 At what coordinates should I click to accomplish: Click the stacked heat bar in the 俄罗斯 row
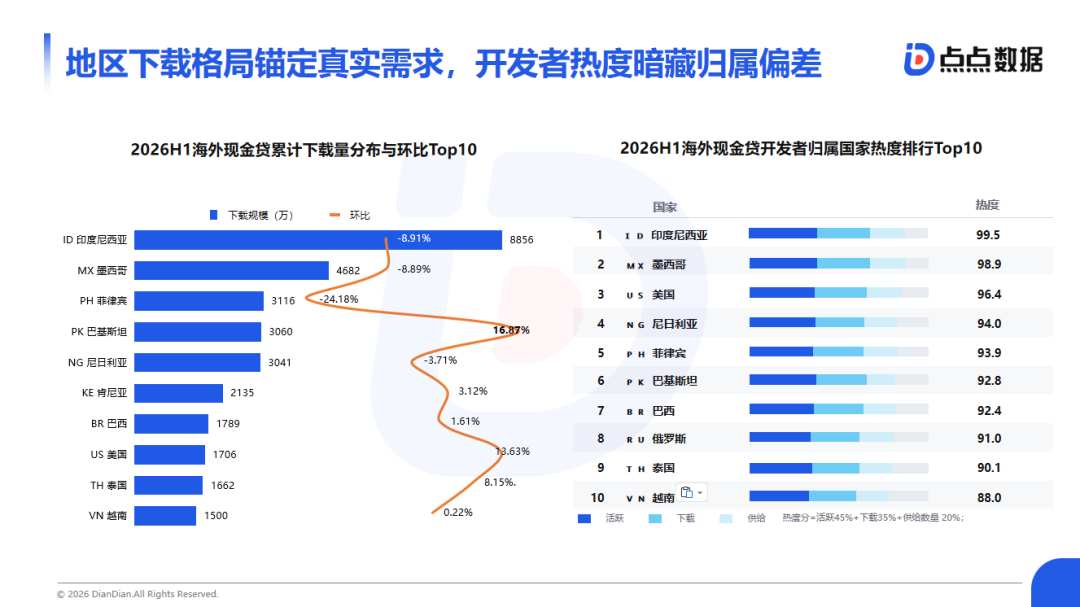pyautogui.click(x=838, y=438)
